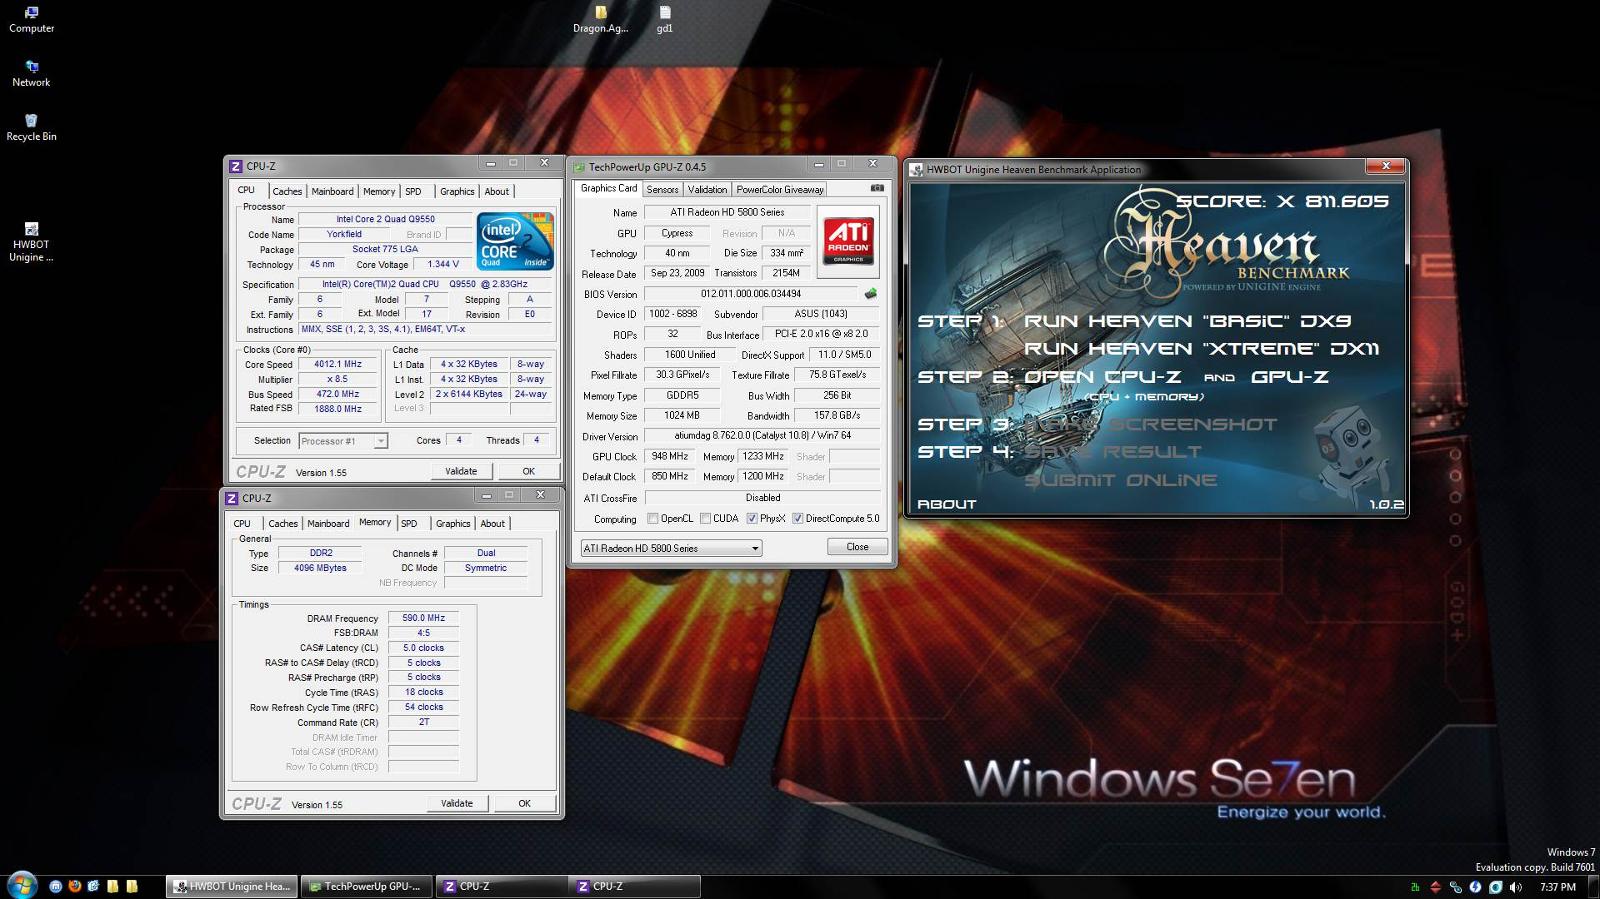The image size is (1600, 899).
Task: Click the red arrows tray icon
Action: pyautogui.click(x=1435, y=887)
